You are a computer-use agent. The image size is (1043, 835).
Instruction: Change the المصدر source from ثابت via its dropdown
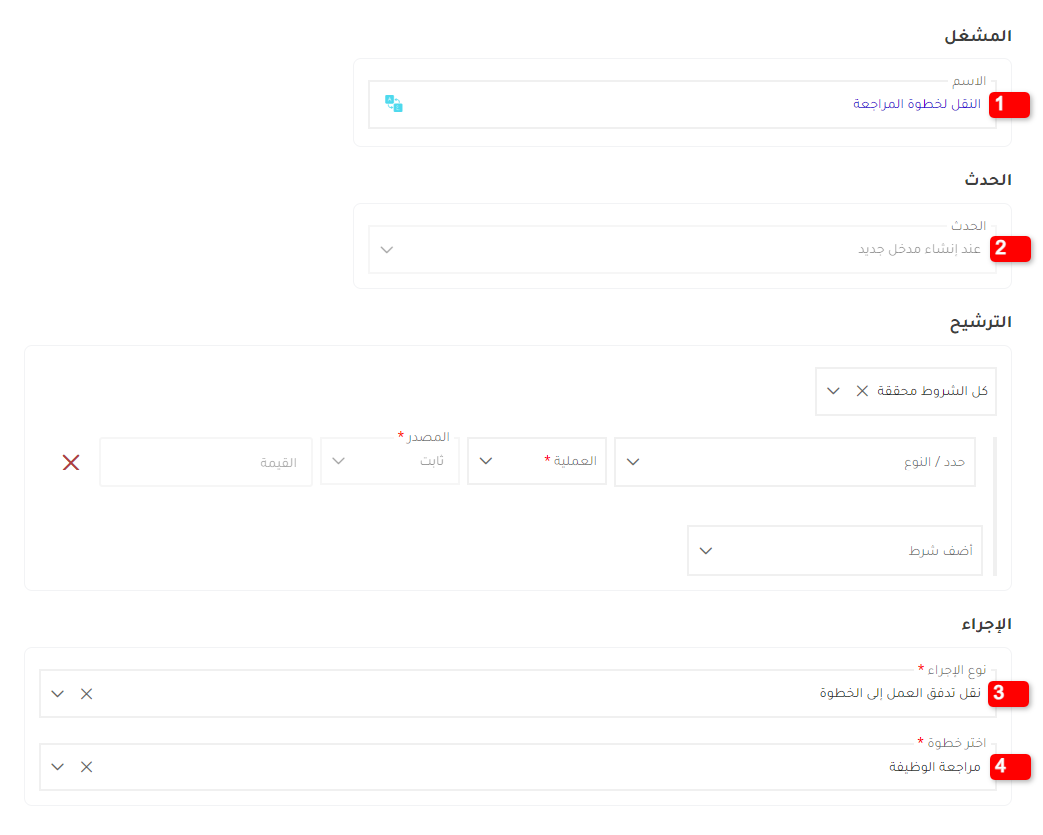coord(337,461)
